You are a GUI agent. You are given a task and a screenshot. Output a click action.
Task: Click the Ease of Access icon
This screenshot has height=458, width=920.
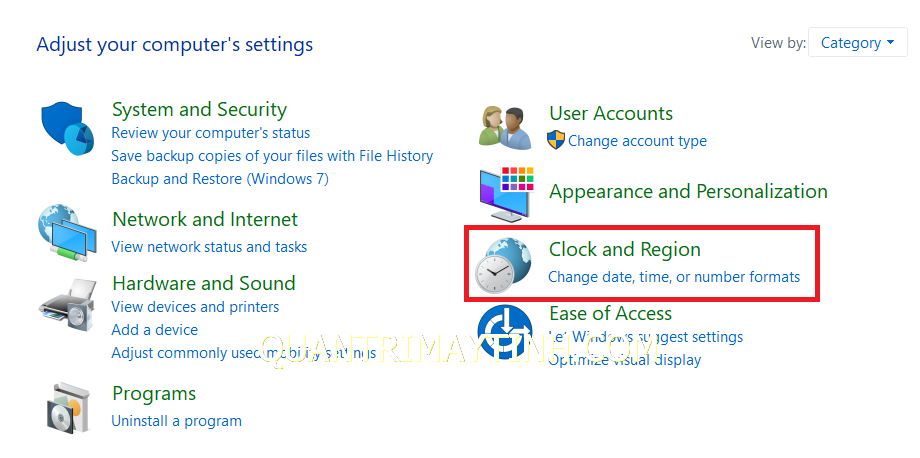(x=505, y=333)
